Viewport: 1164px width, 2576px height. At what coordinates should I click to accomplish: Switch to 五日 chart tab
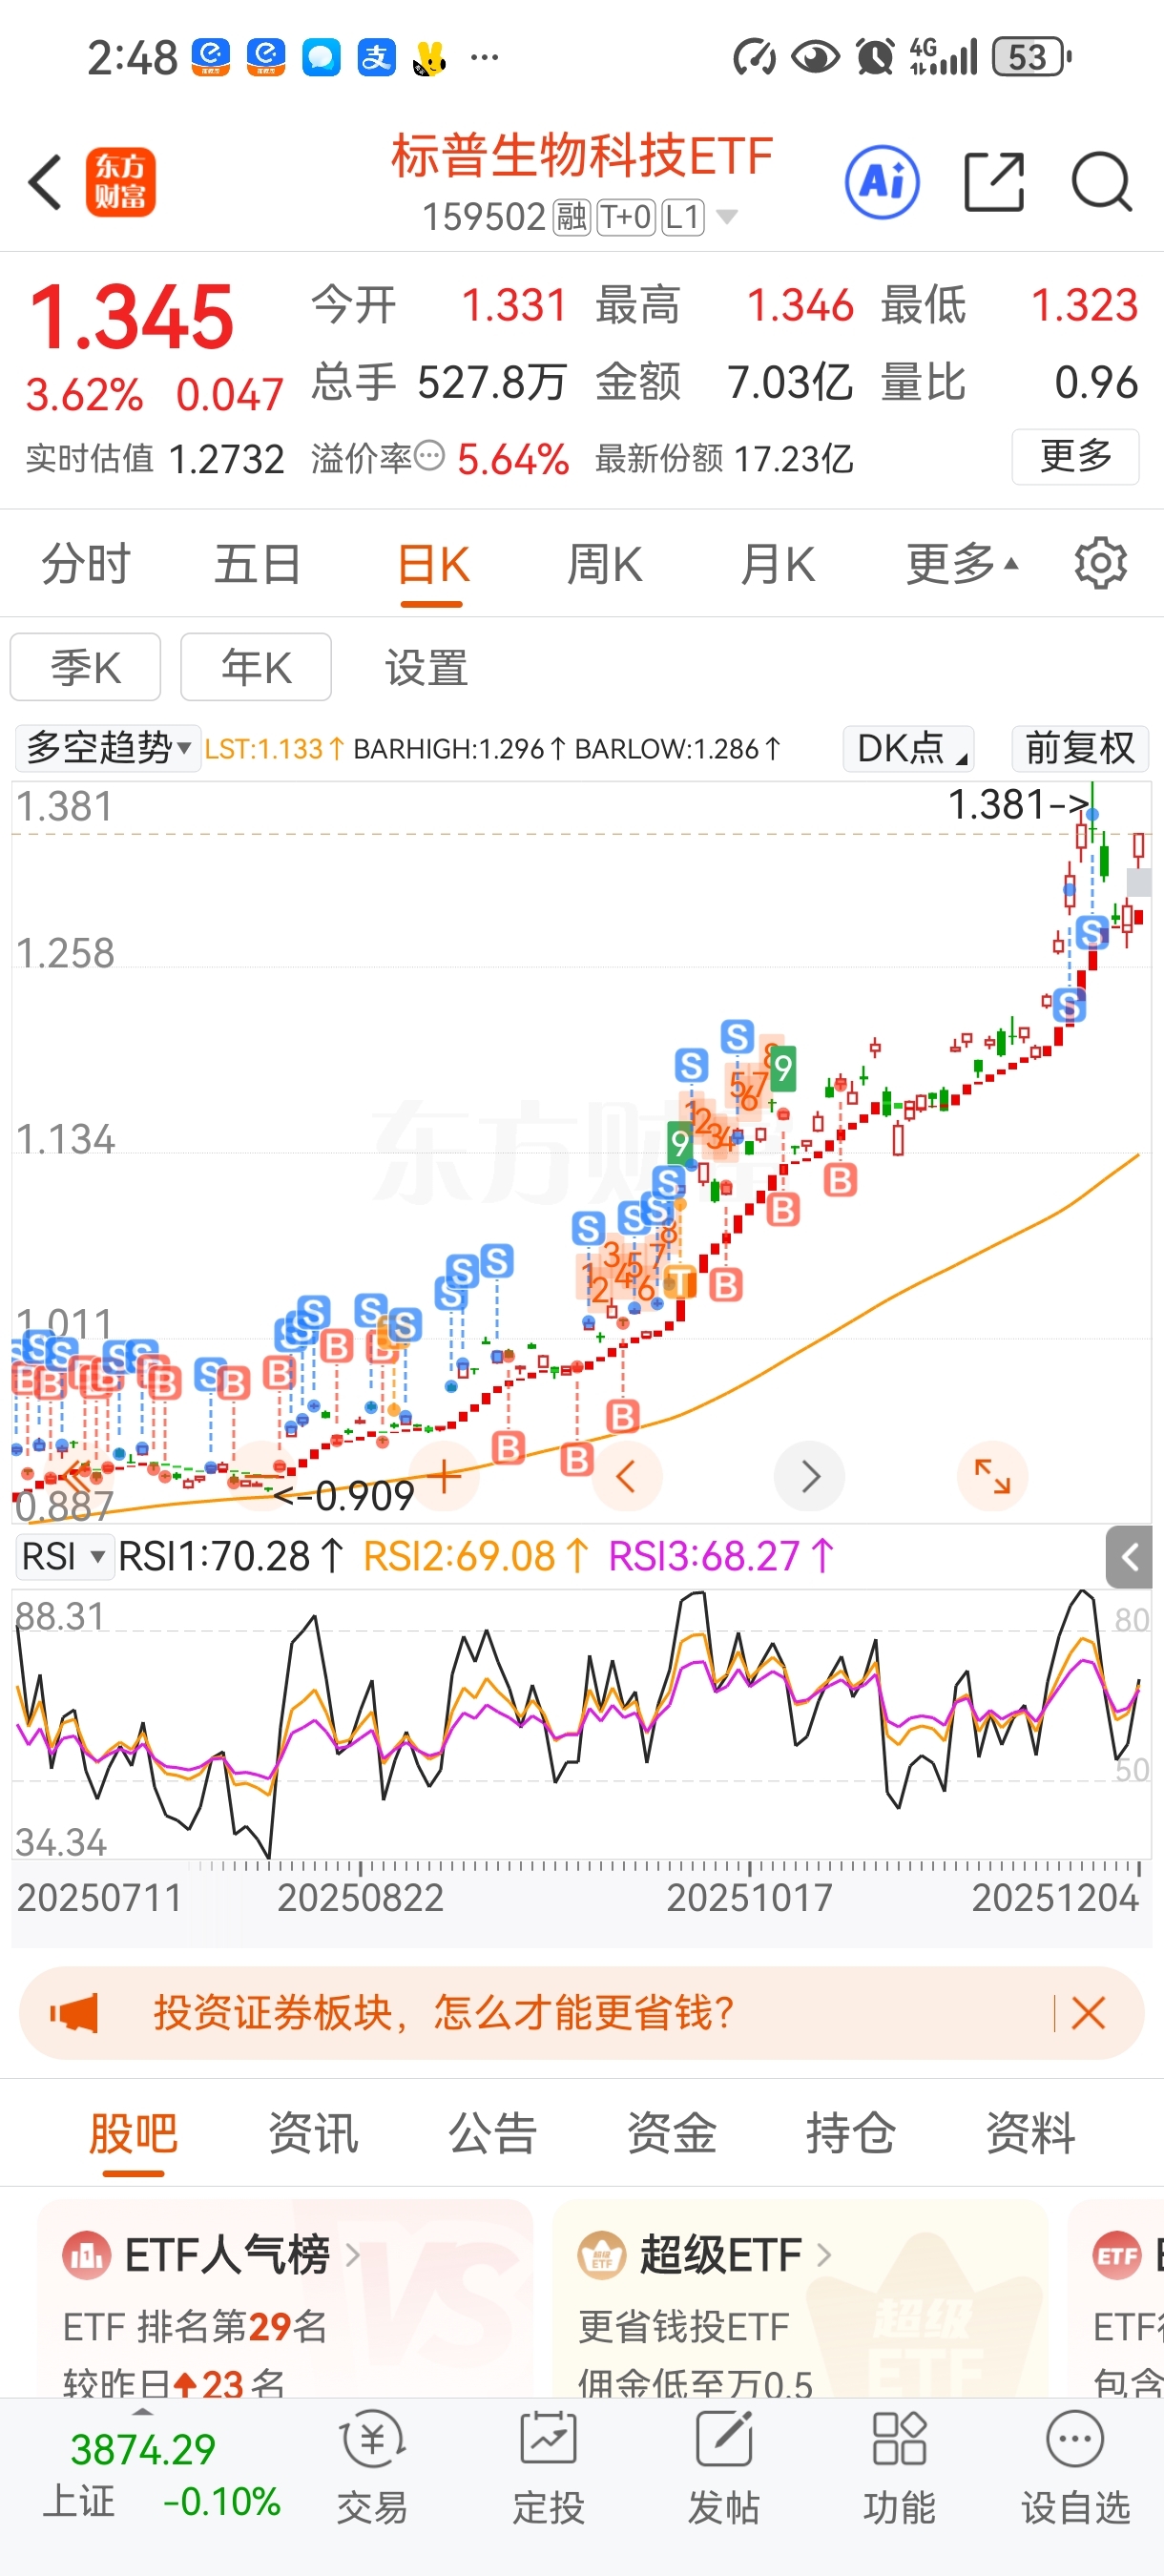pos(258,564)
